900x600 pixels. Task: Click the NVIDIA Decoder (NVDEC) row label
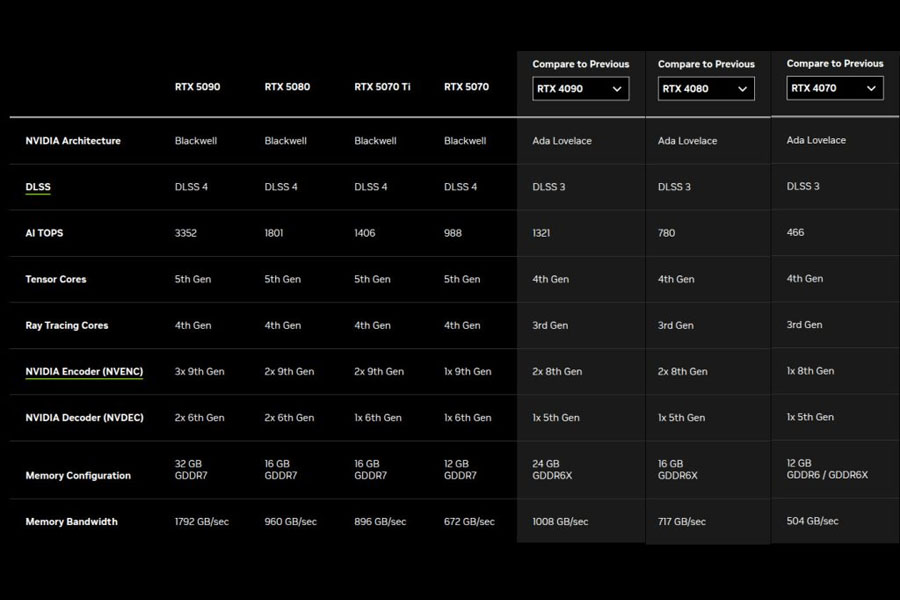click(x=84, y=418)
